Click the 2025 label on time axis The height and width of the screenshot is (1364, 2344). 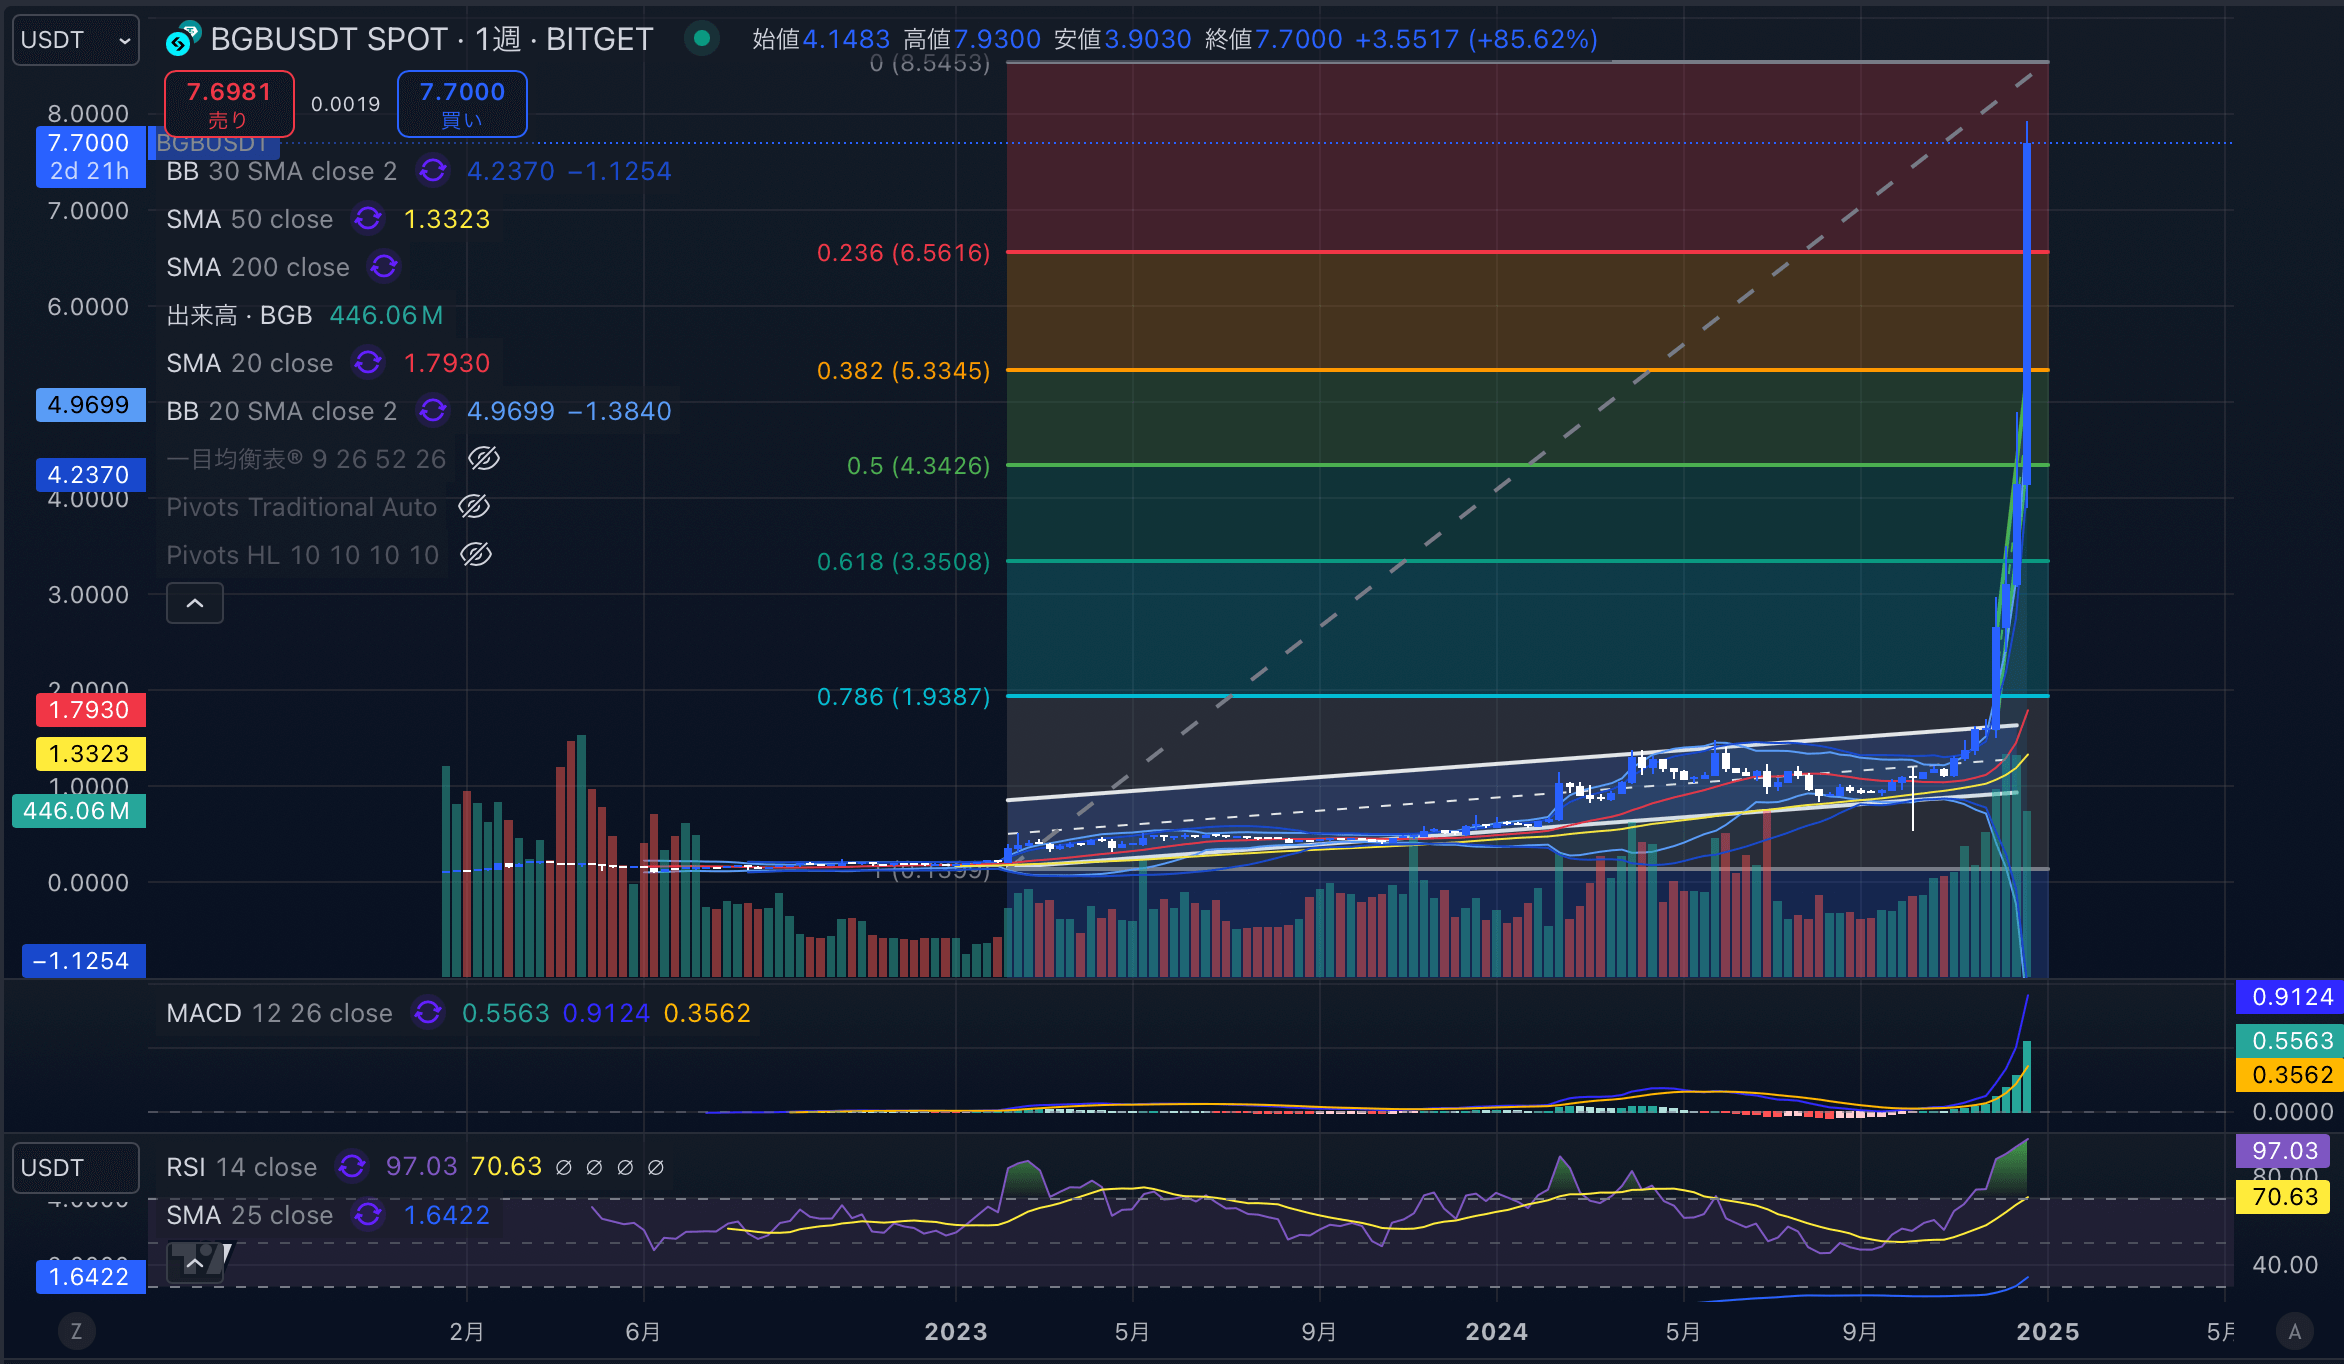tap(2047, 1331)
